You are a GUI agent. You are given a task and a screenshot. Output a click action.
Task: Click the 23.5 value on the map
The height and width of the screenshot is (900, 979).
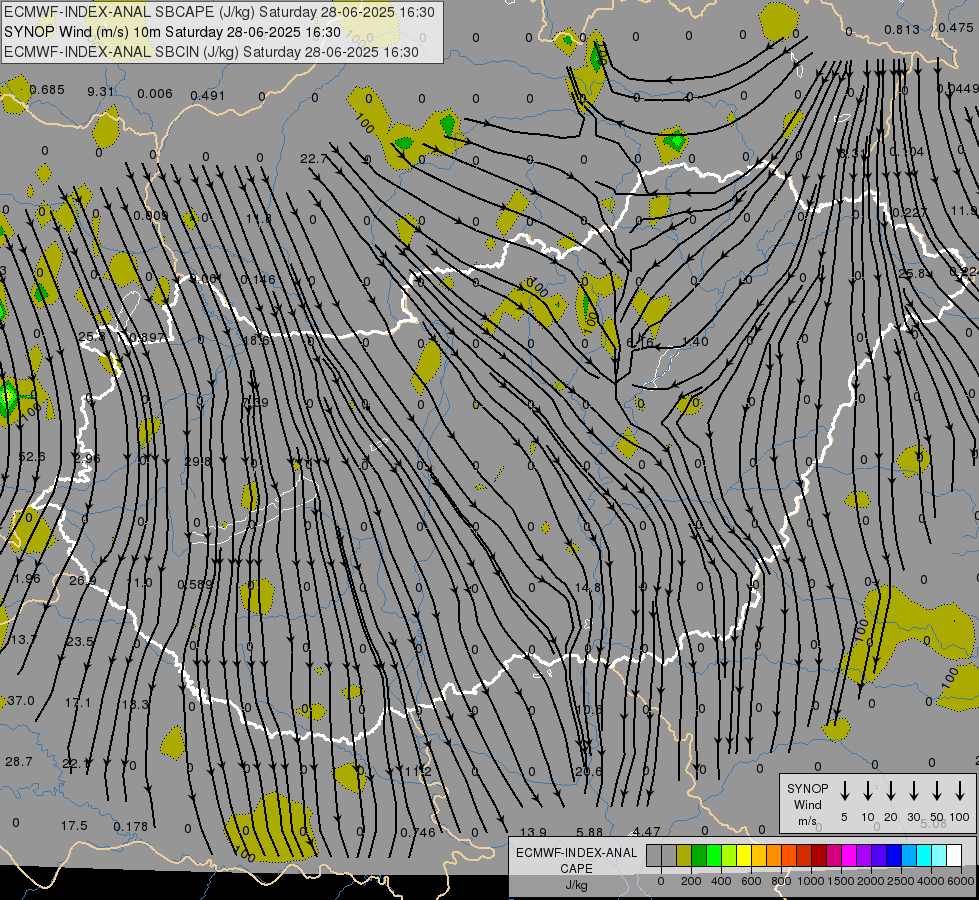80,641
